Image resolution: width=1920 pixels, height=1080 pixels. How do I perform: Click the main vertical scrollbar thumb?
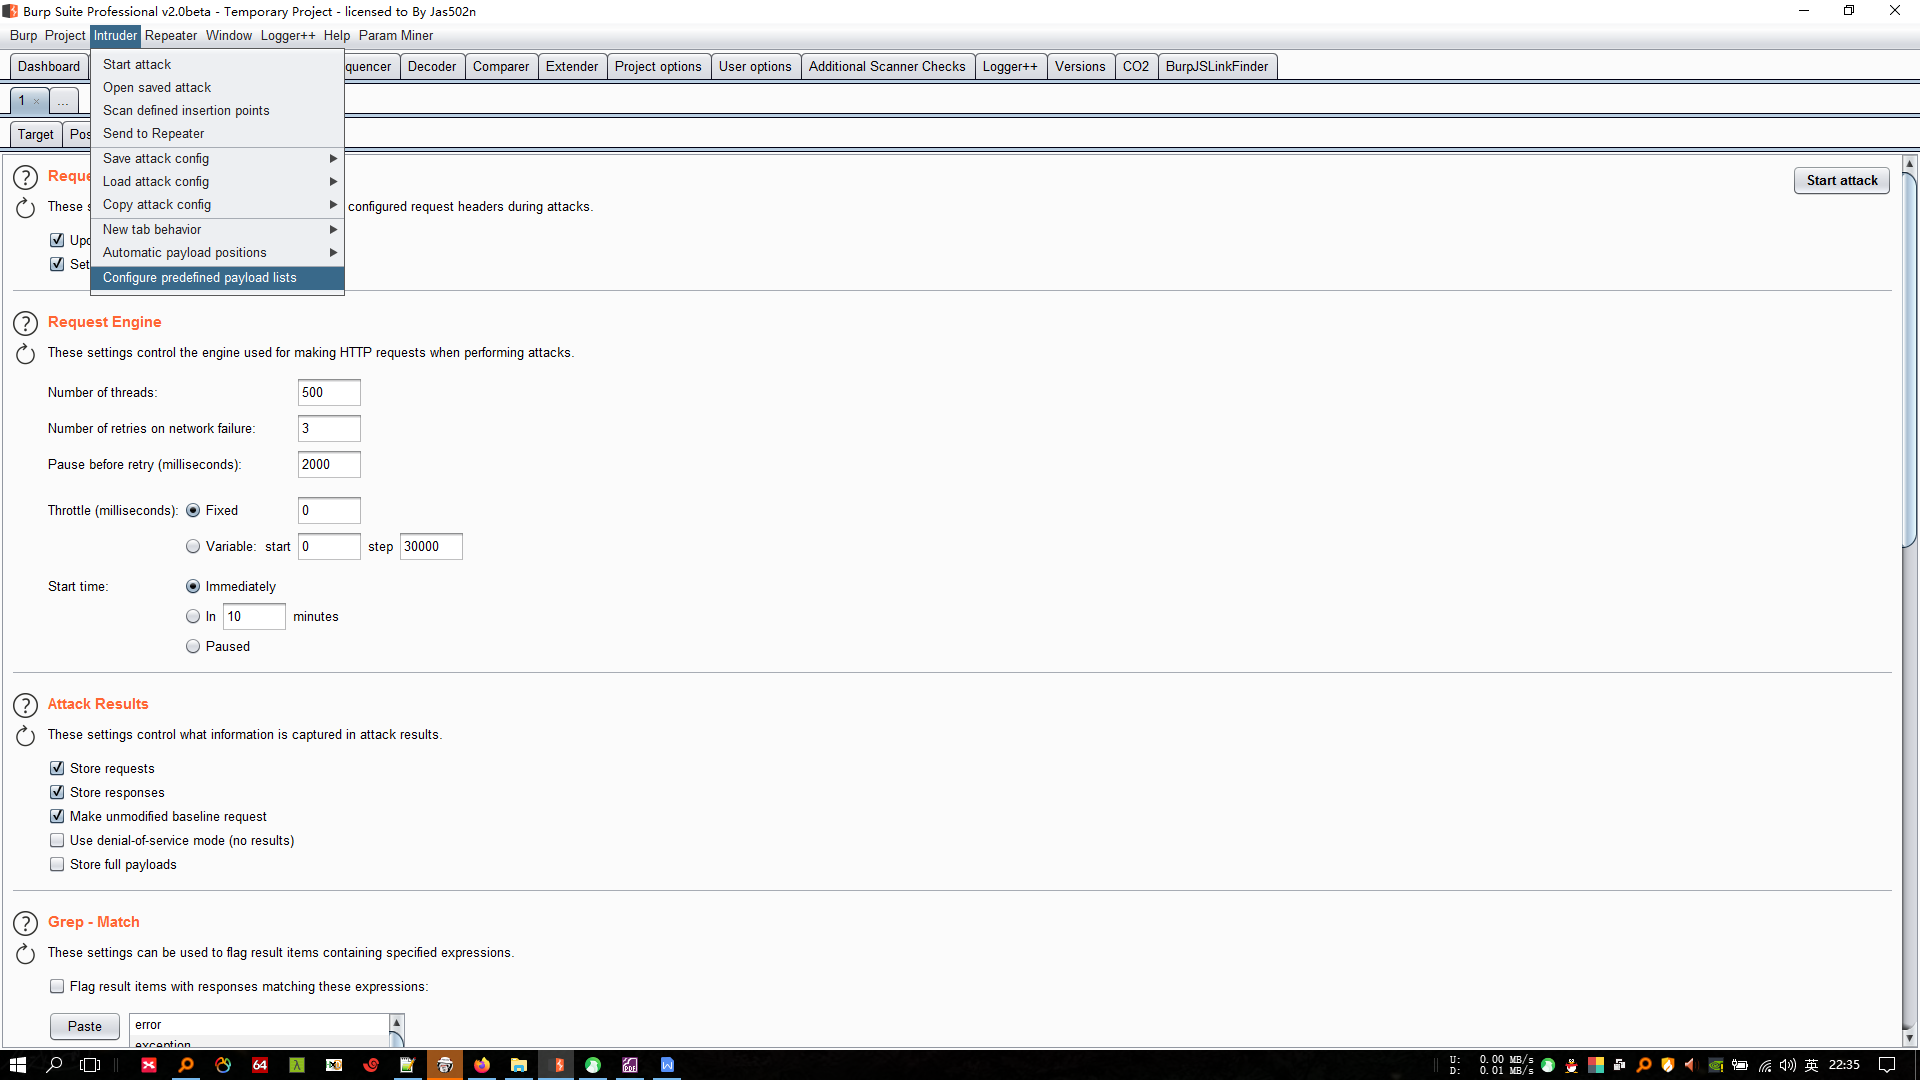pyautogui.click(x=1909, y=360)
